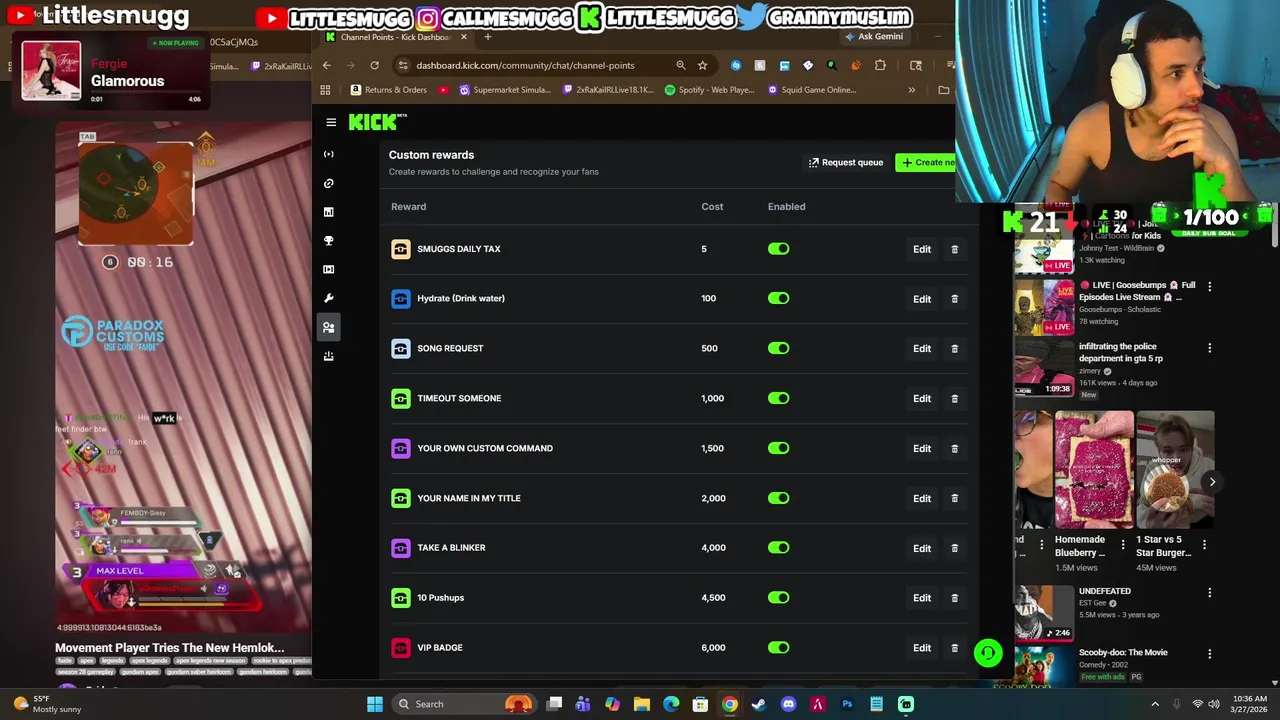Delete the Hydrate (Drink water) reward

coord(954,299)
